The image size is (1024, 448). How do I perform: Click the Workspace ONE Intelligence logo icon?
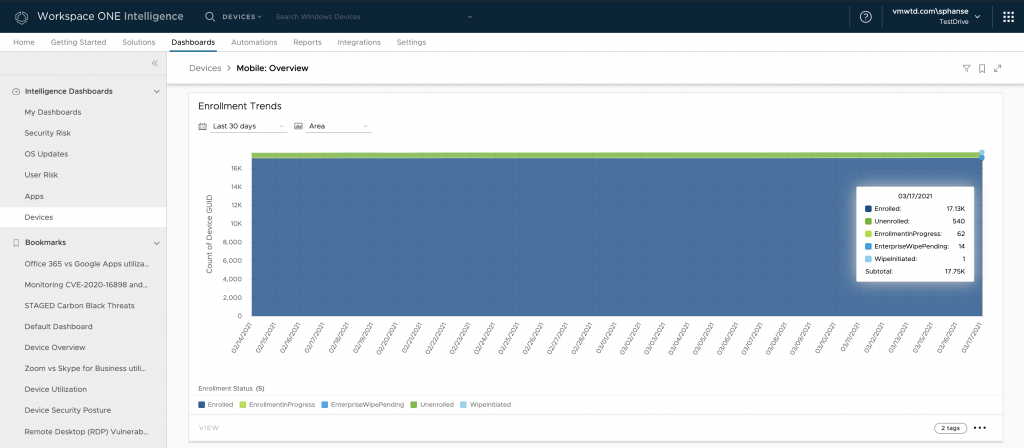click(20, 17)
